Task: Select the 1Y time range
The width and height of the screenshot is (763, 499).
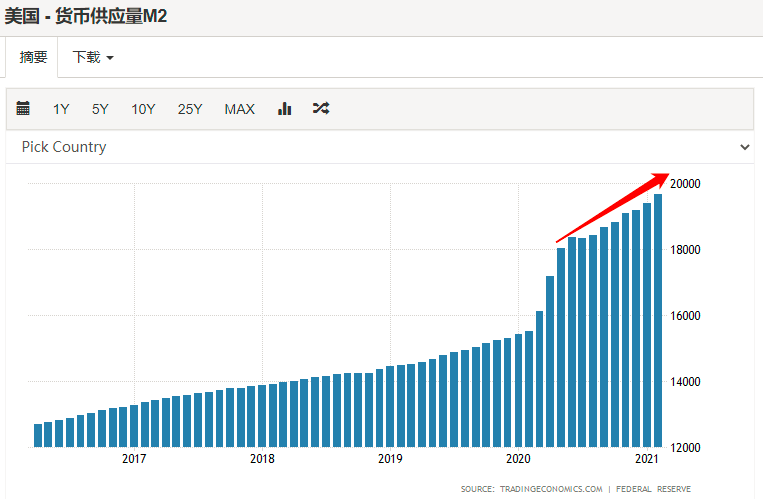Action: (x=62, y=109)
